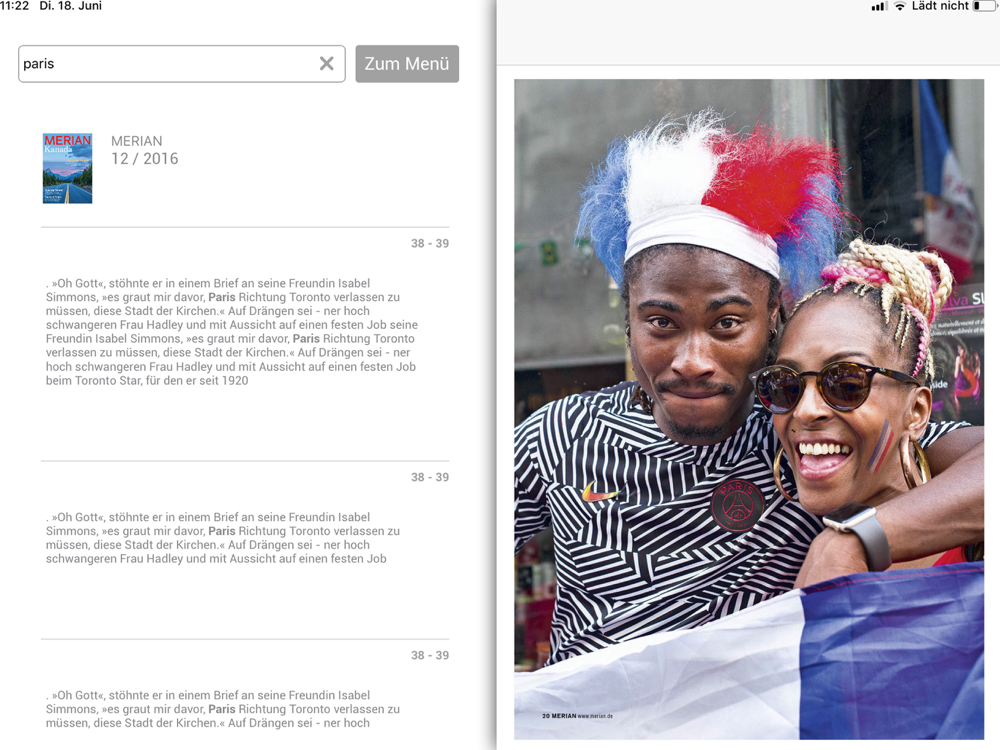Open second result's page number 38 - 39

[430, 477]
